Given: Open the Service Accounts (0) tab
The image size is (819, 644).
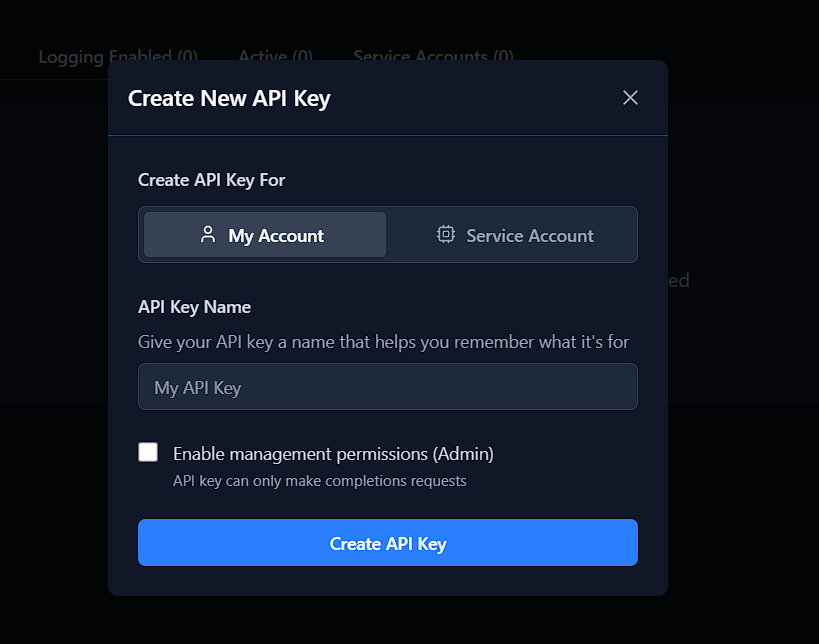Looking at the screenshot, I should tap(434, 55).
